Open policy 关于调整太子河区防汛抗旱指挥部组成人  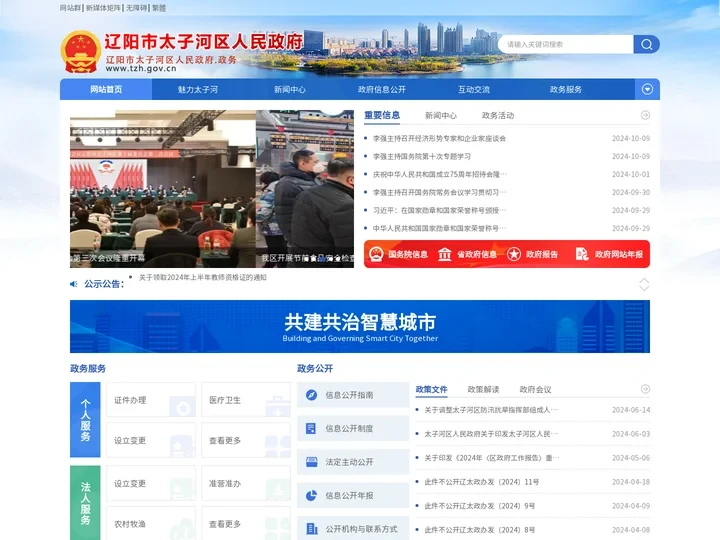click(491, 410)
